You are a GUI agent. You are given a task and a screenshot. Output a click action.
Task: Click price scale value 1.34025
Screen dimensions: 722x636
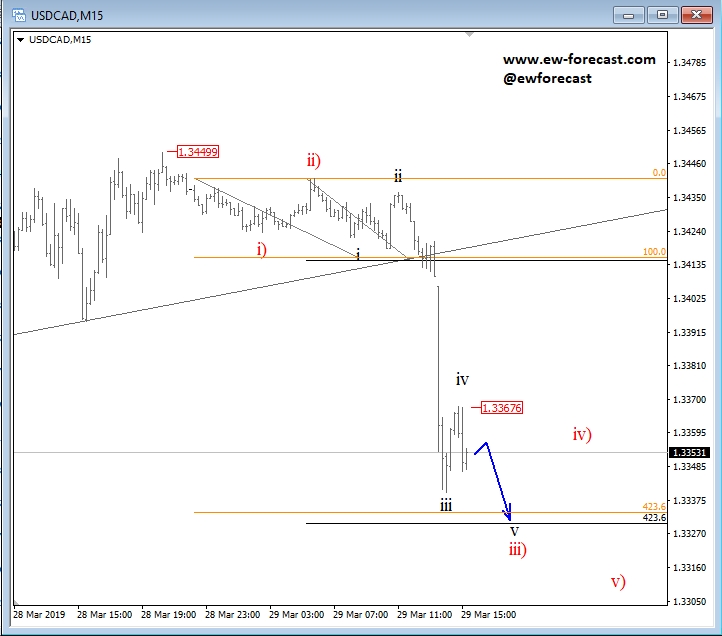tap(689, 299)
